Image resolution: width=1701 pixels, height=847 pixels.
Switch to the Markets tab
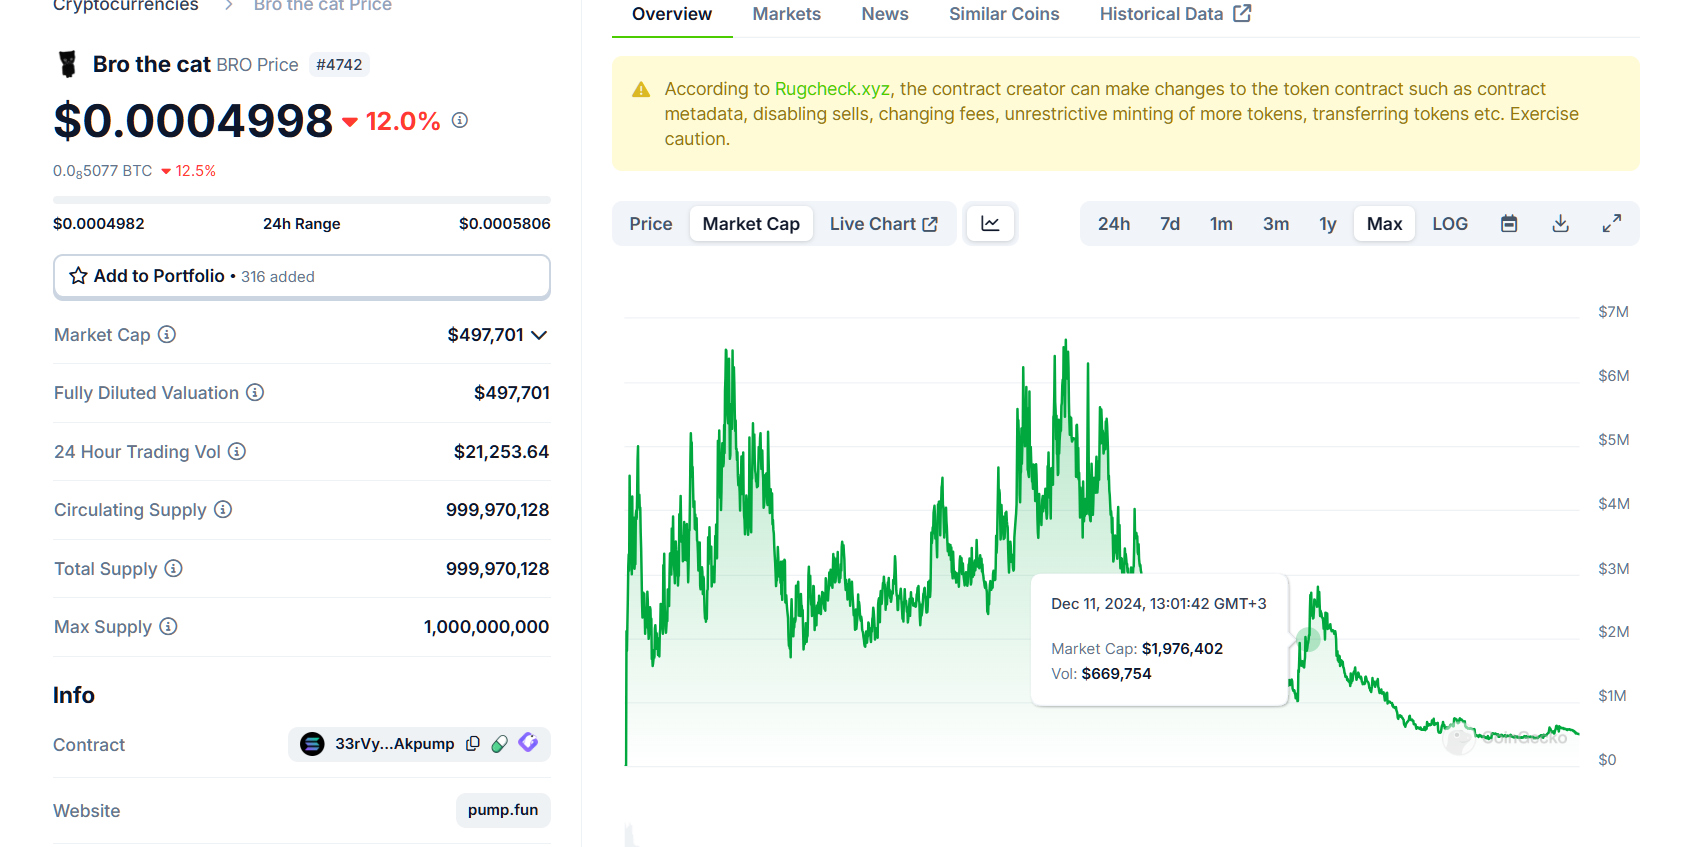click(x=787, y=14)
